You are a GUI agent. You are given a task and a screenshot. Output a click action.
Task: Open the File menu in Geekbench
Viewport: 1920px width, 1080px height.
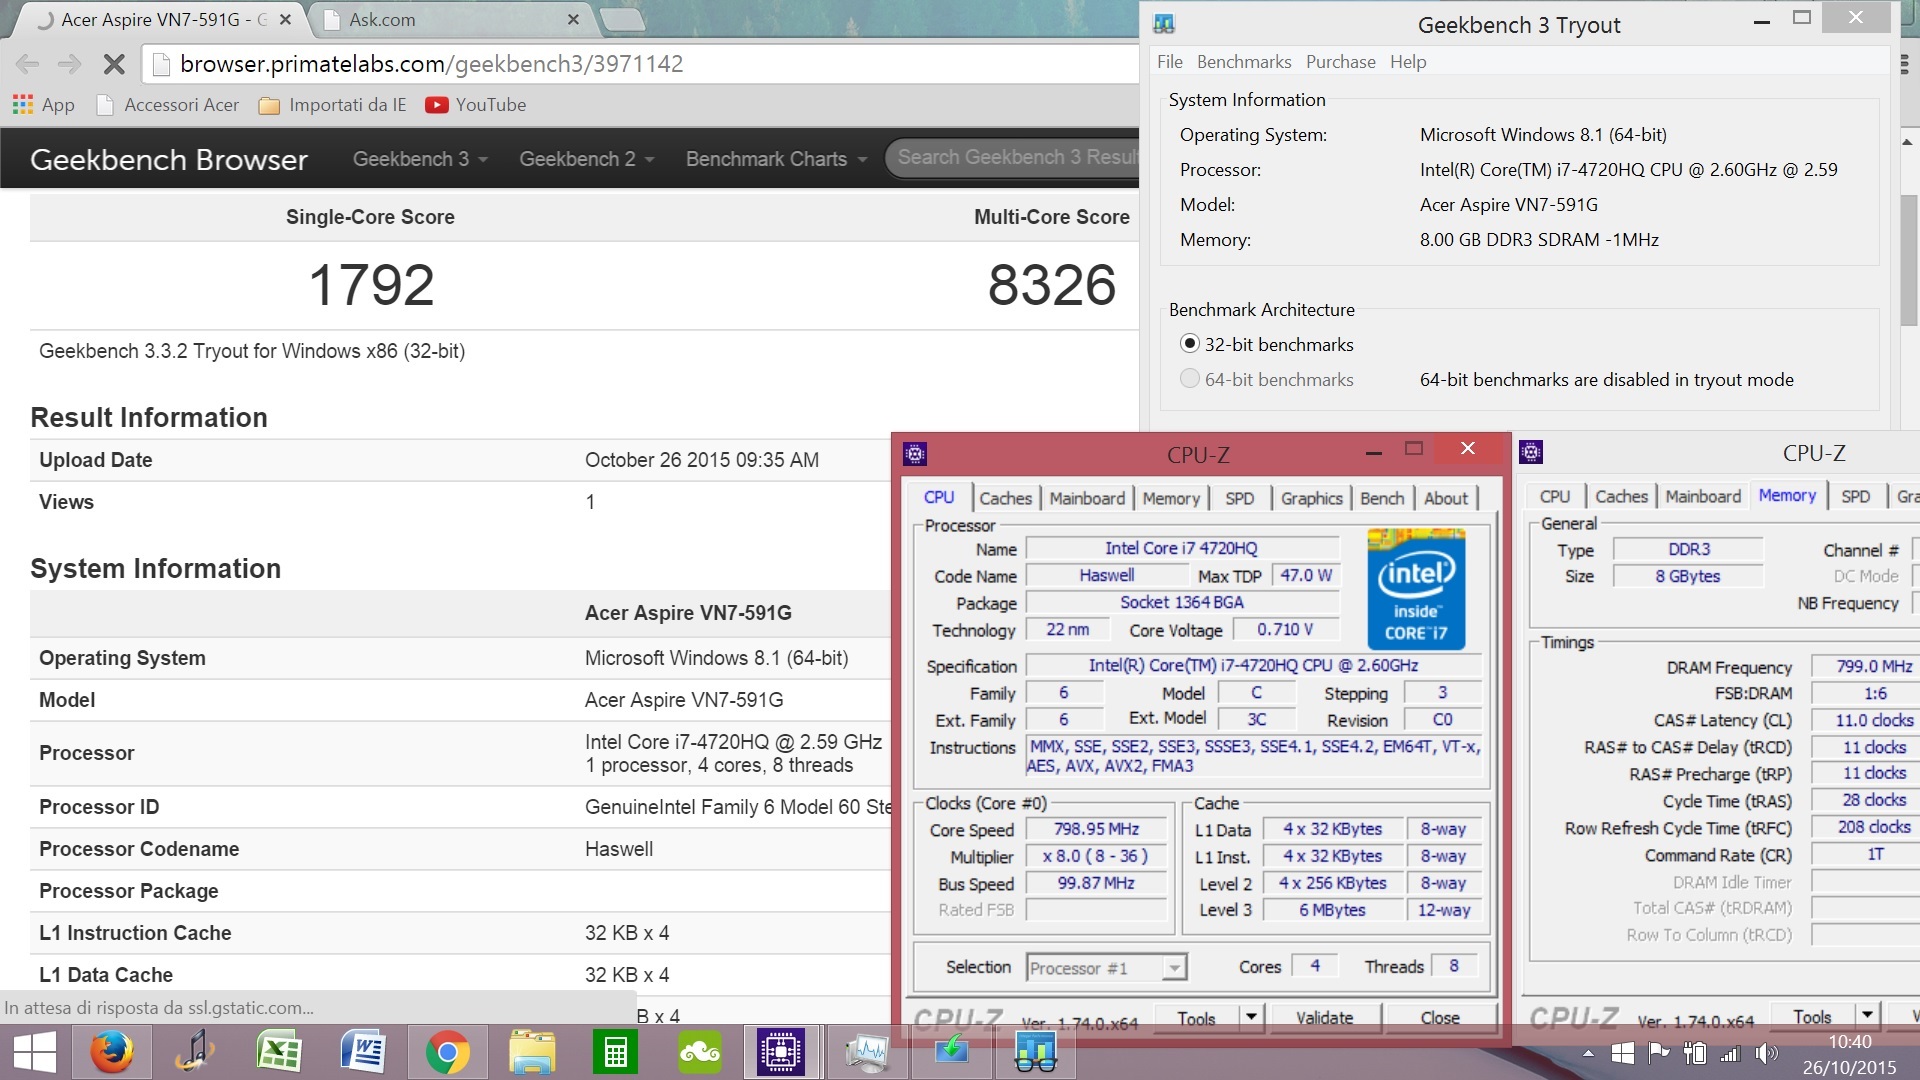click(1170, 62)
